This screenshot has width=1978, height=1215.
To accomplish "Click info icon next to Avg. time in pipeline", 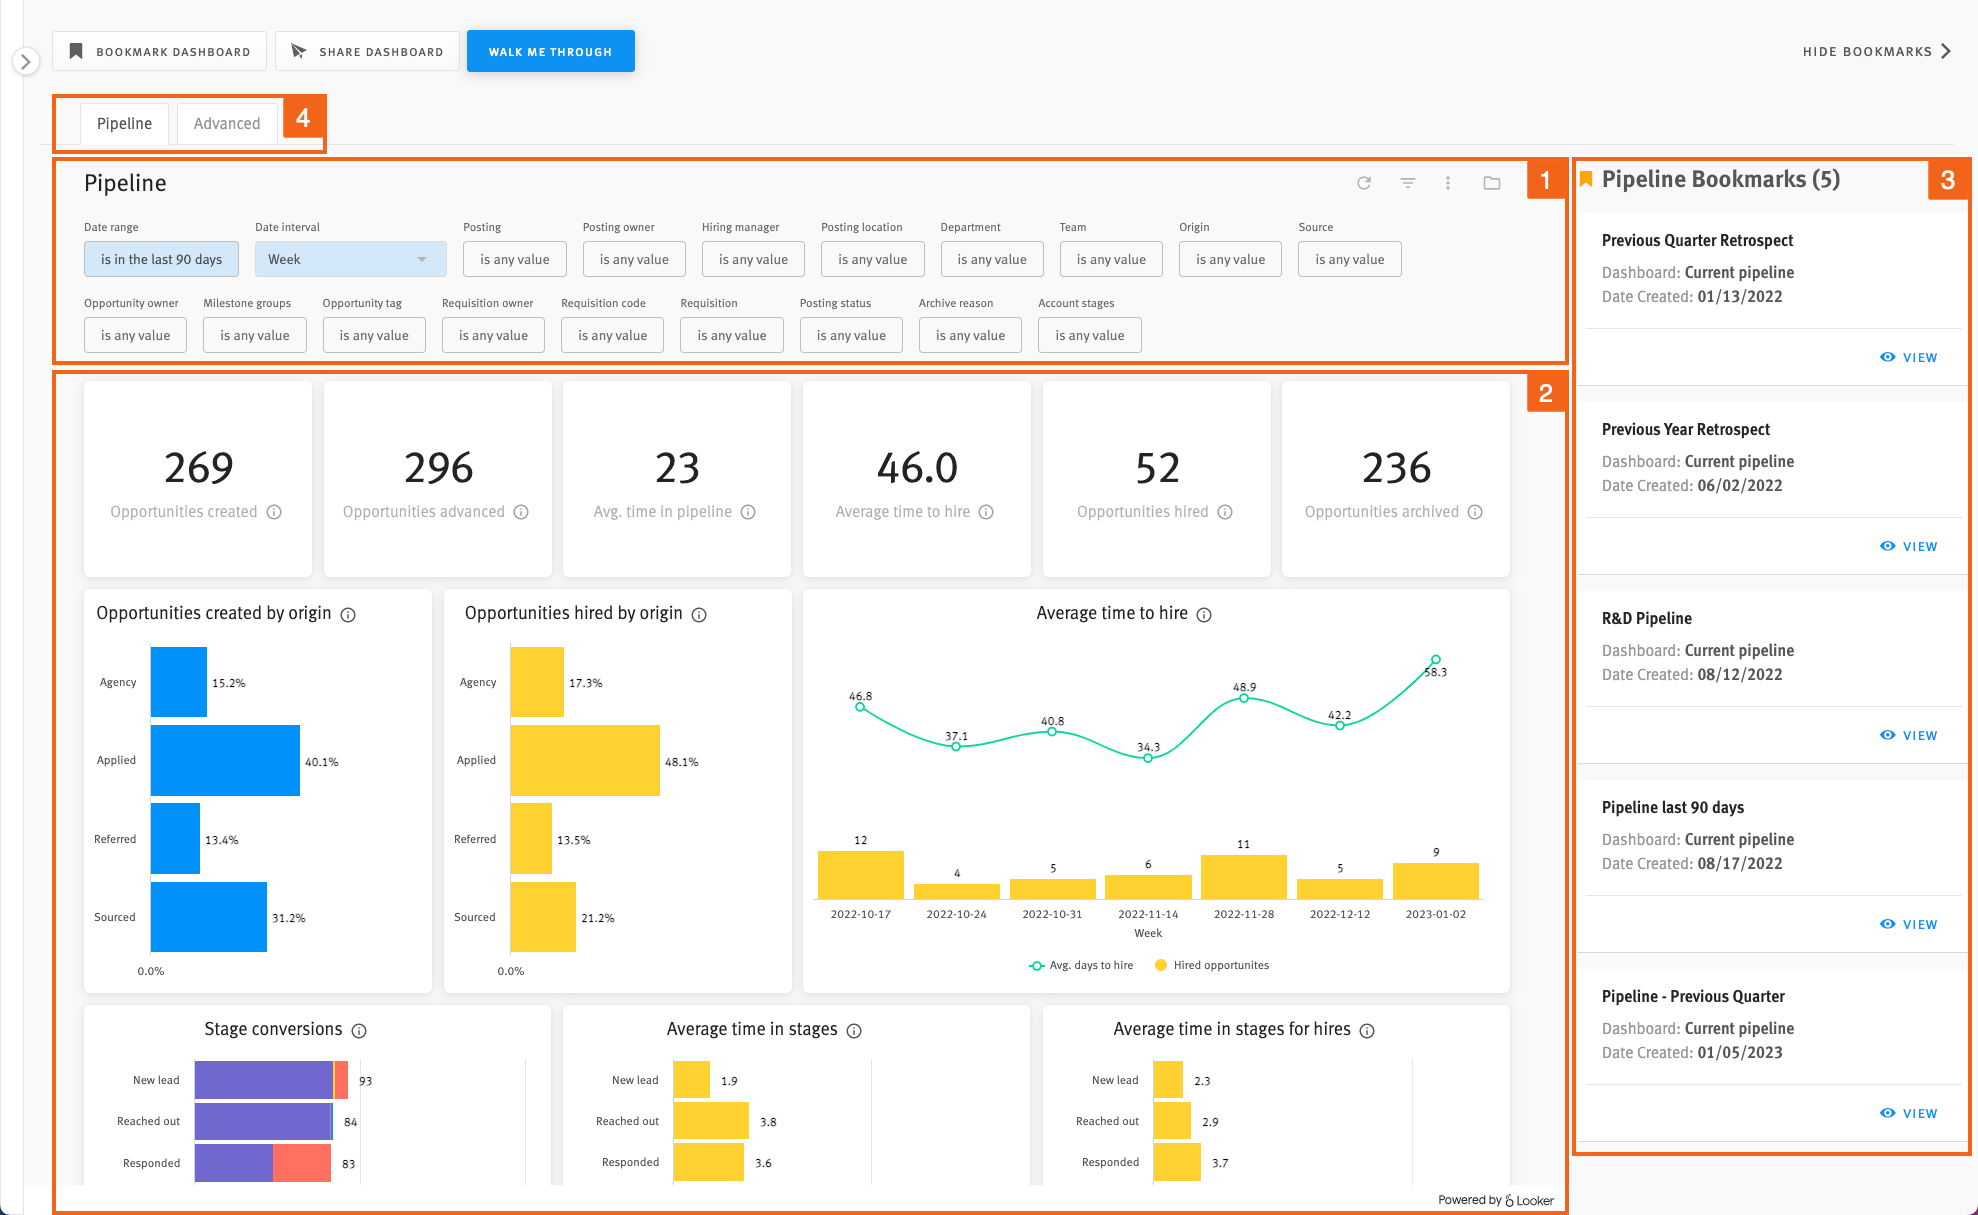I will (x=748, y=512).
